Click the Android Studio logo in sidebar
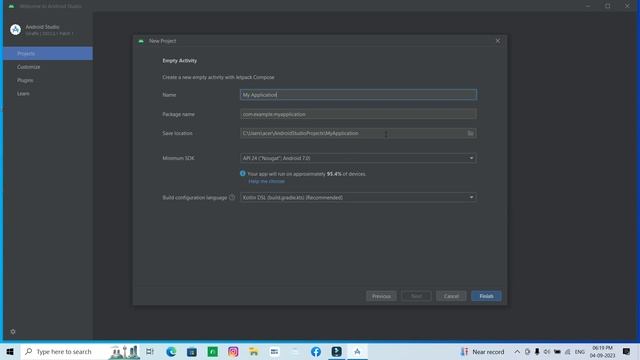 tap(16, 30)
